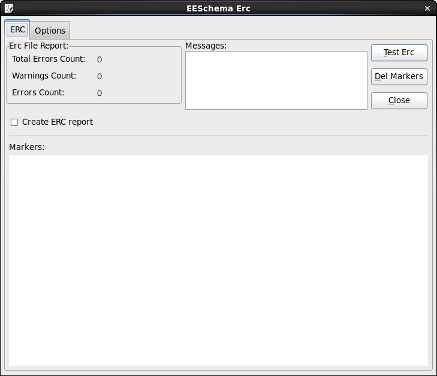Switch to the Options tab
437x376 pixels.
[50, 31]
